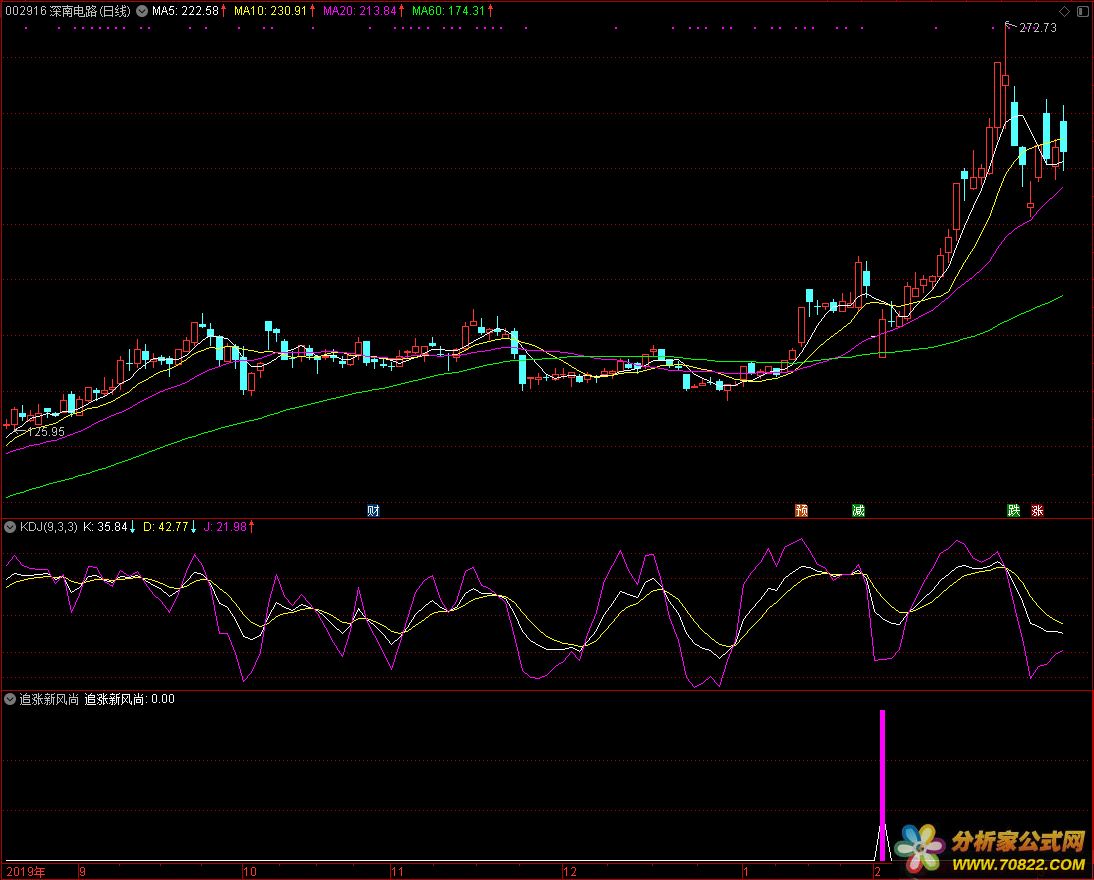This screenshot has height=880, width=1094.
Task: Click the orange 预 forecast marker
Action: click(801, 511)
